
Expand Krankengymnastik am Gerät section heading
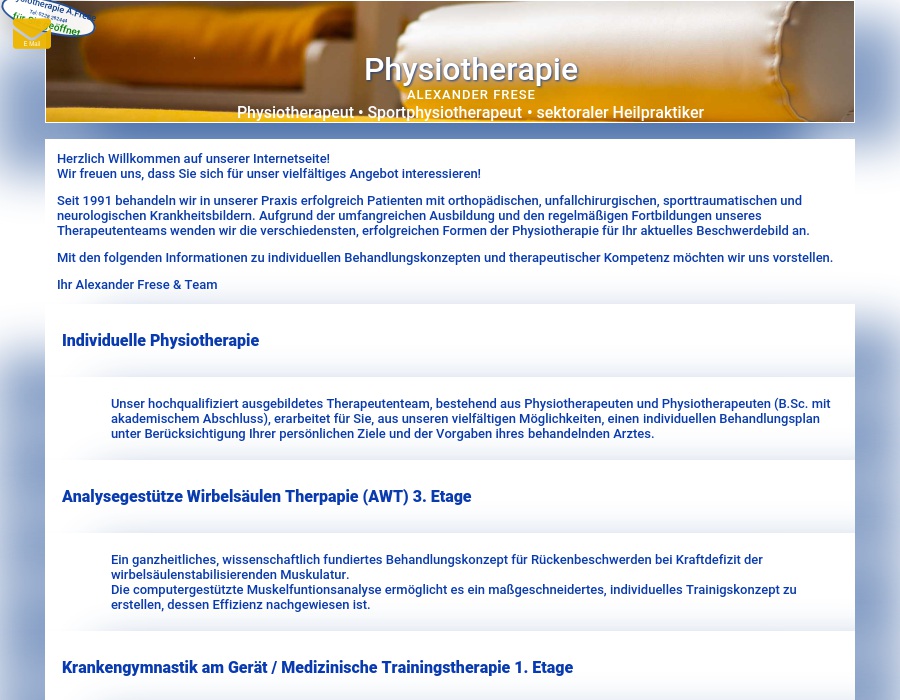317,667
